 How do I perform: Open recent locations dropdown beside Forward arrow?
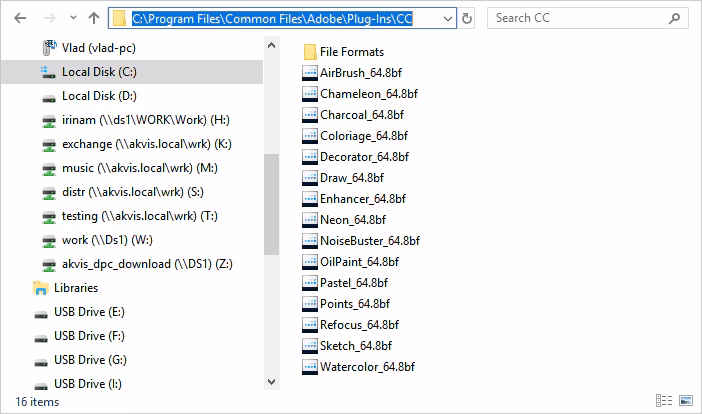coord(71,18)
